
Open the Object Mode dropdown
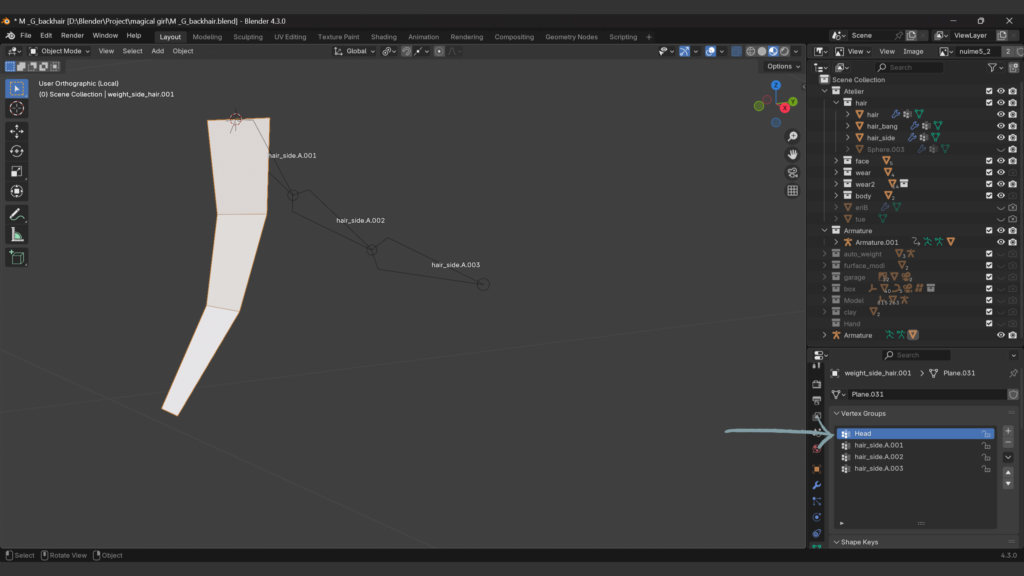pyautogui.click(x=60, y=51)
